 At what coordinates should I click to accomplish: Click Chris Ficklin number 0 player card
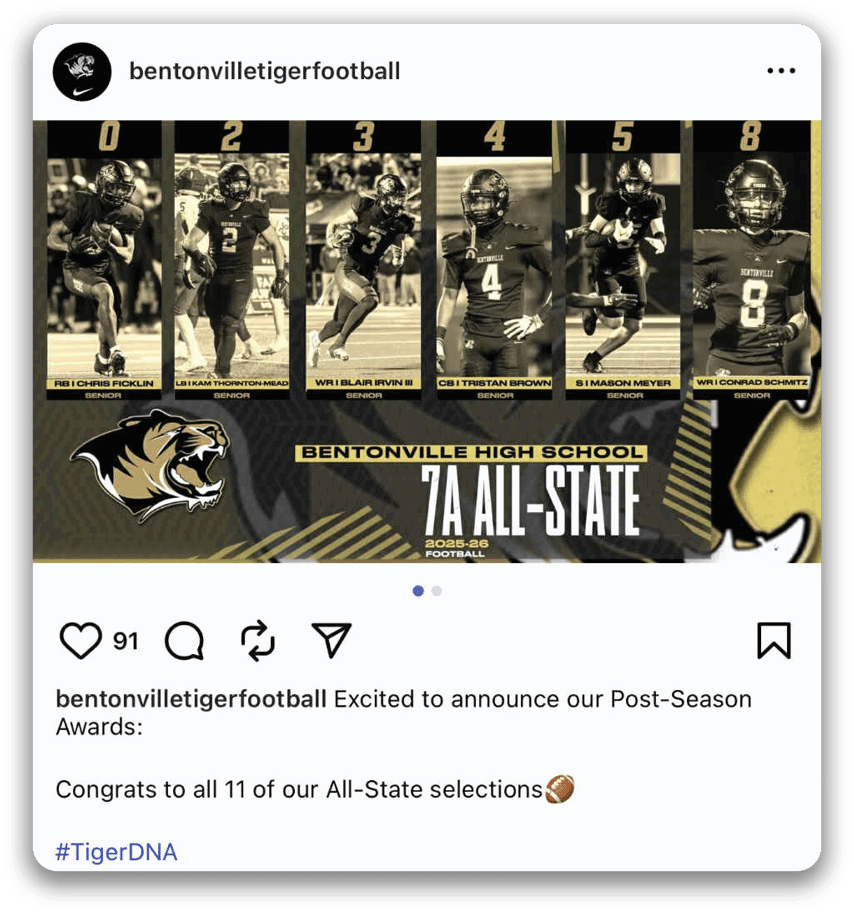(104, 260)
